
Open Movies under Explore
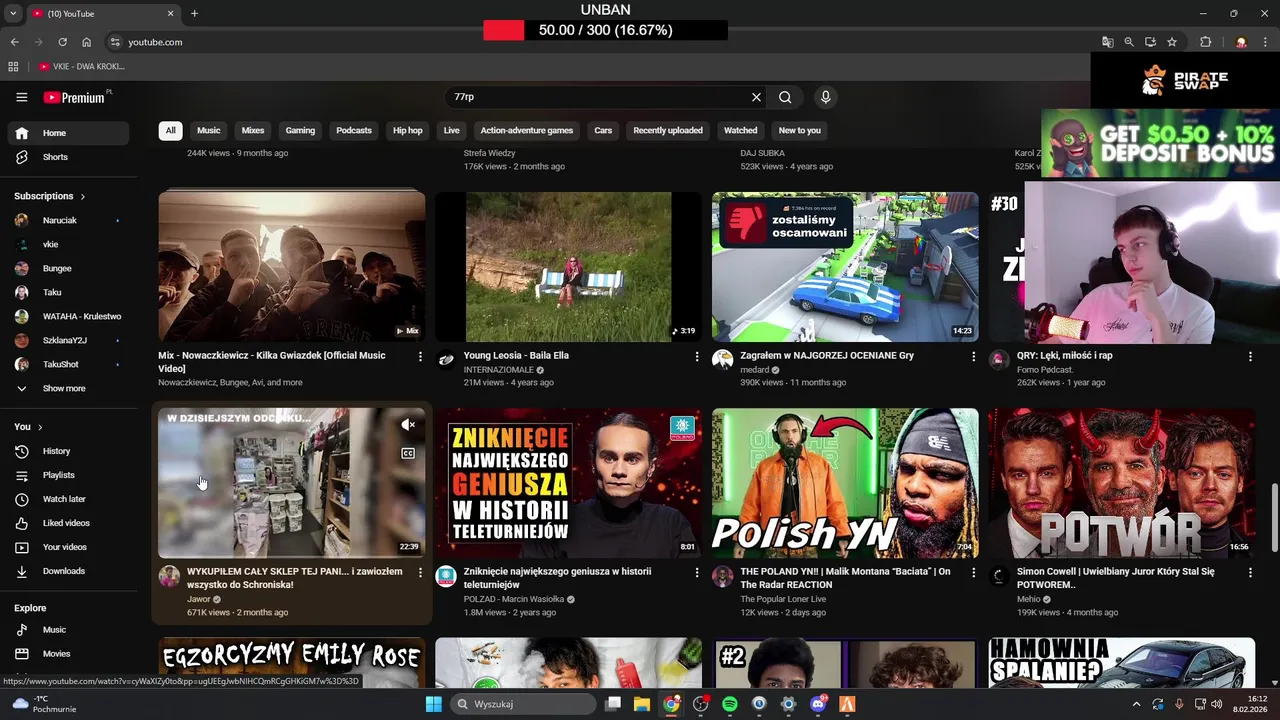(x=68, y=654)
